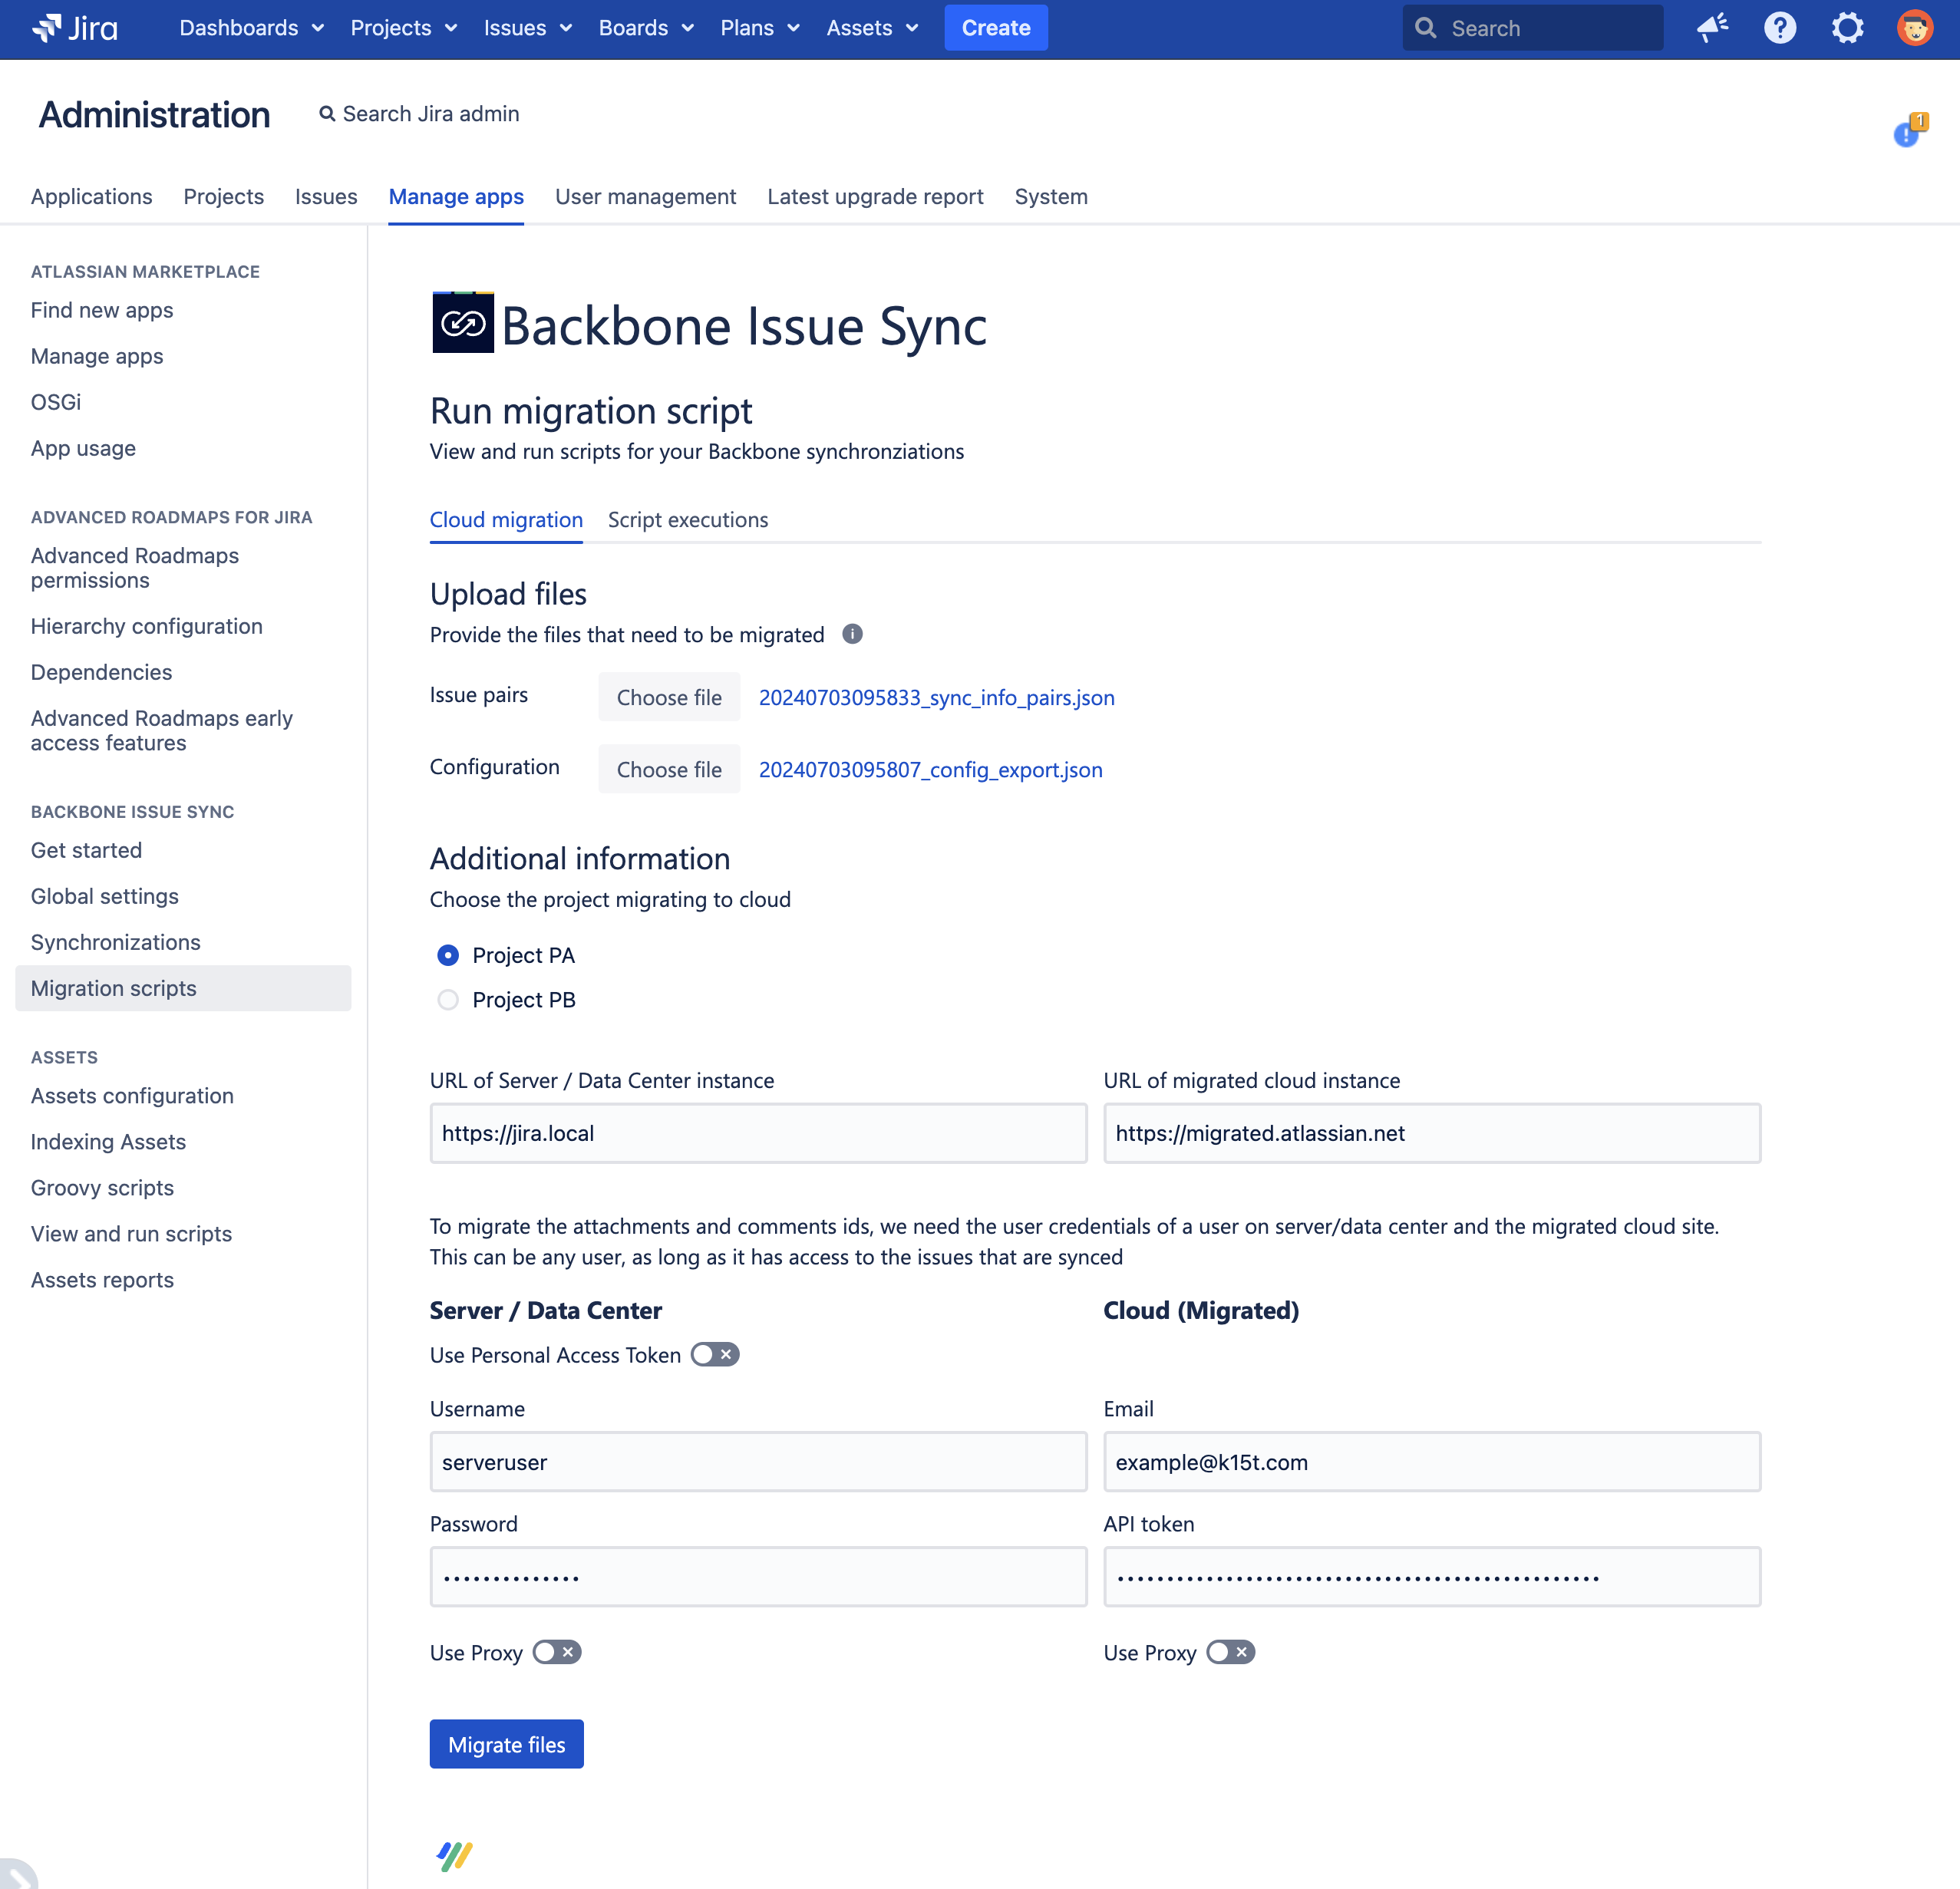The height and width of the screenshot is (1889, 1960).
Task: Choose file for Configuration upload
Action: pos(668,769)
